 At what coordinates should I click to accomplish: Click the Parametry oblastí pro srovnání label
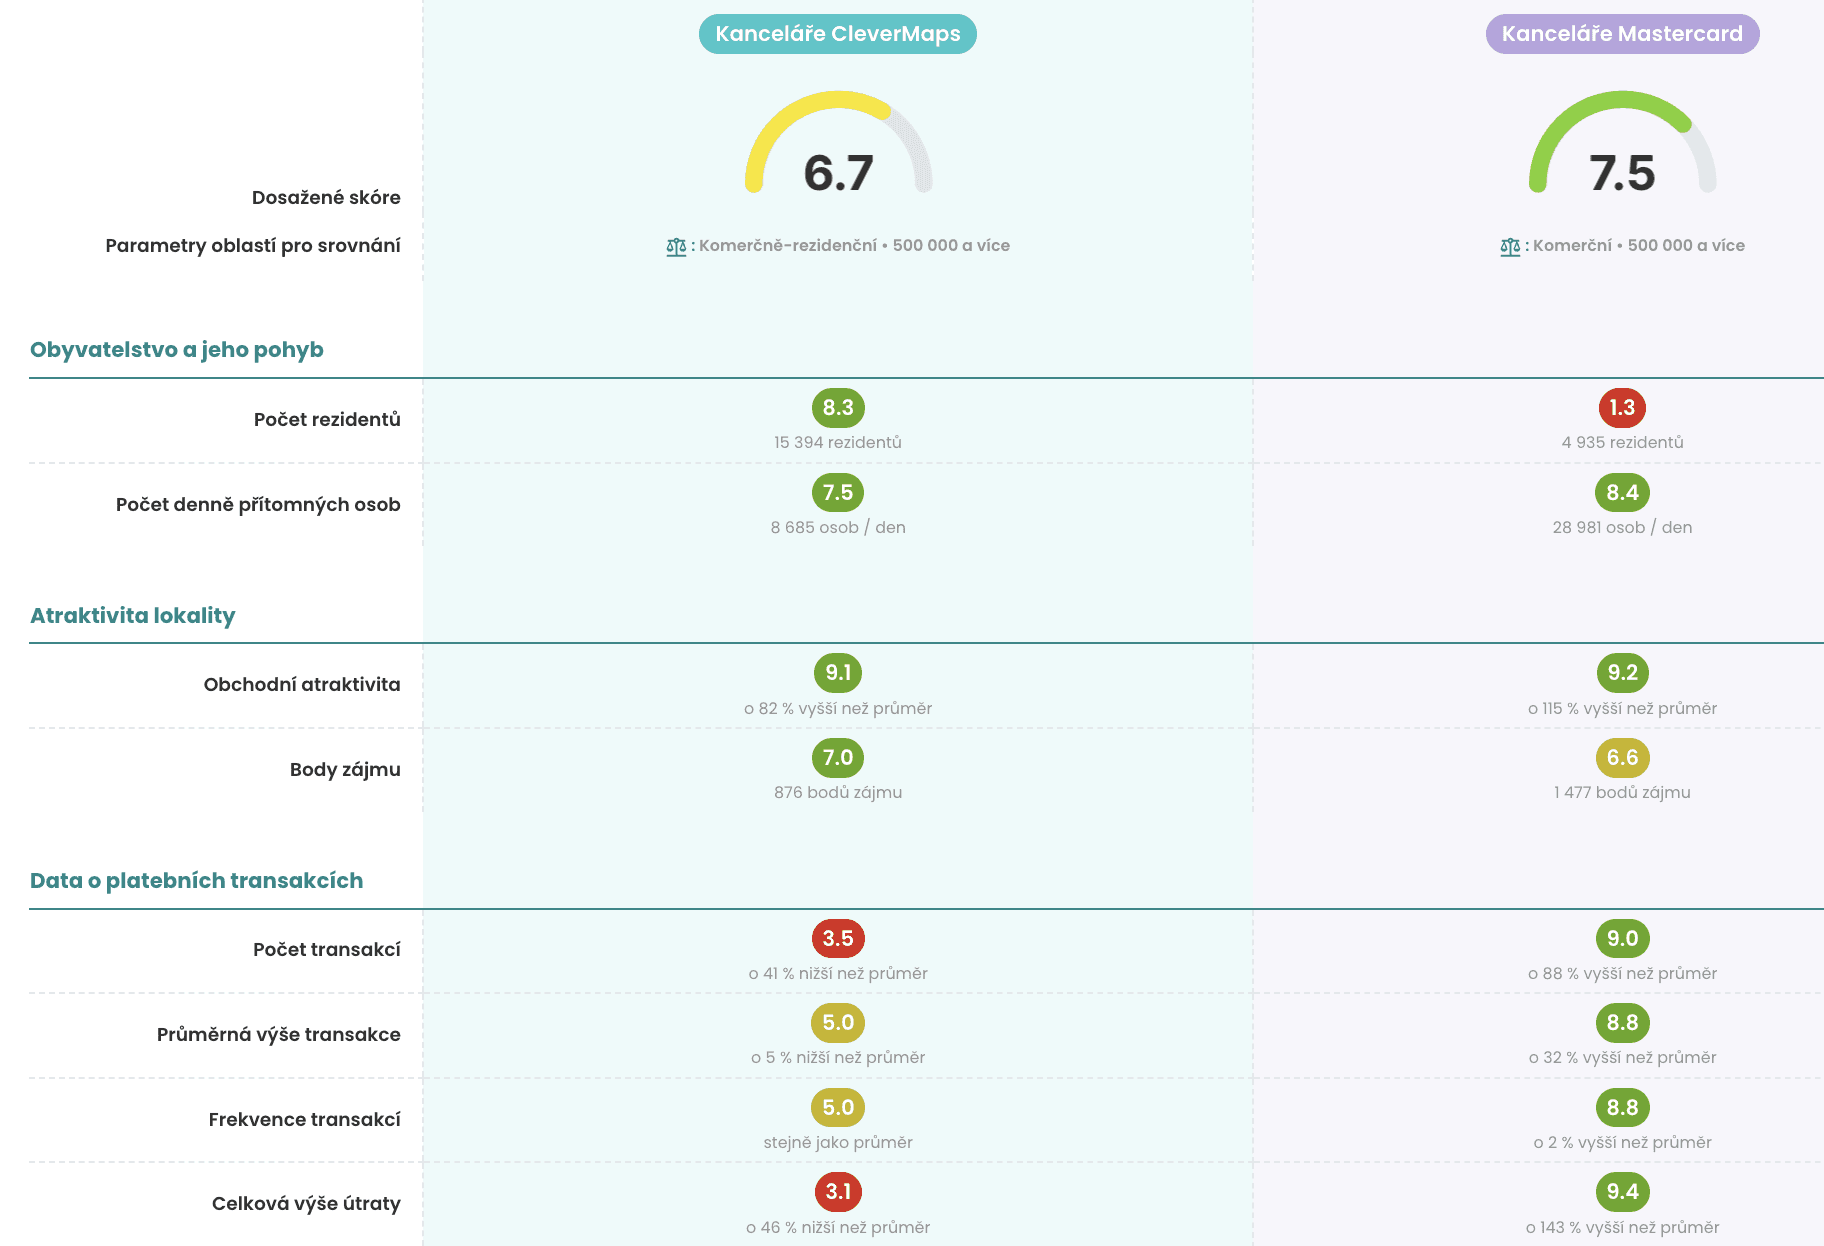253,244
